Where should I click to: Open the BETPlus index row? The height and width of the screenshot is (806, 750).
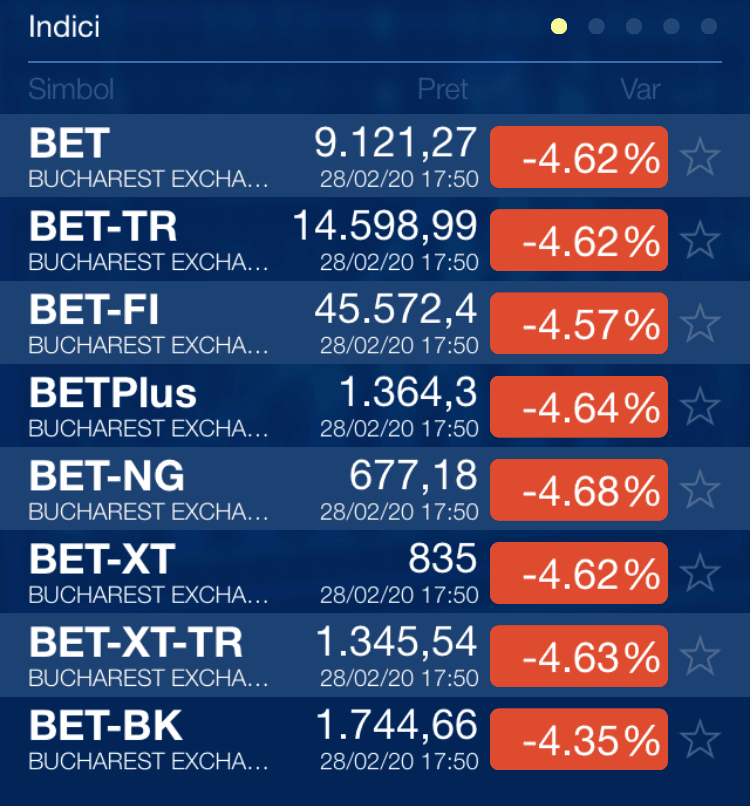tap(375, 406)
